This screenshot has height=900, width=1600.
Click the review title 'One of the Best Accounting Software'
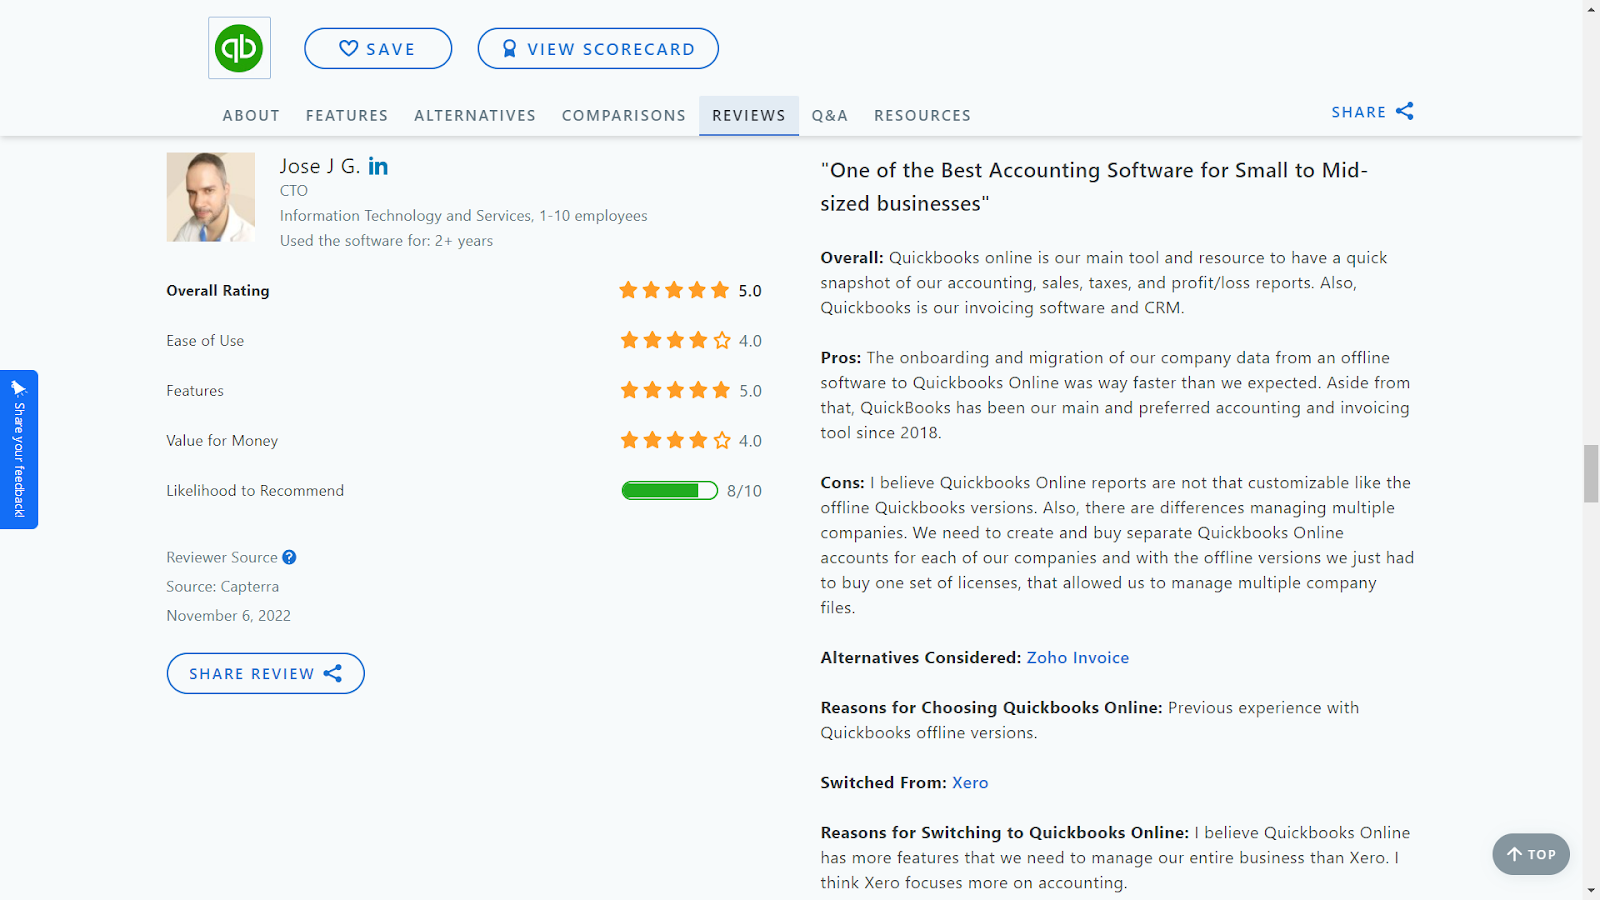pyautogui.click(x=1094, y=187)
